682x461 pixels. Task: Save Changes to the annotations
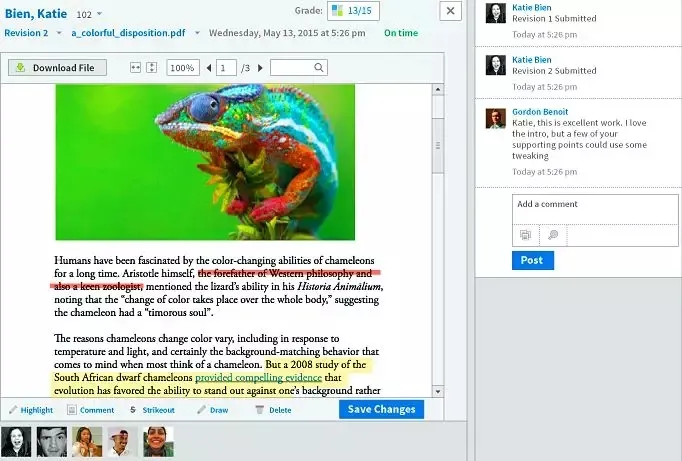click(381, 410)
